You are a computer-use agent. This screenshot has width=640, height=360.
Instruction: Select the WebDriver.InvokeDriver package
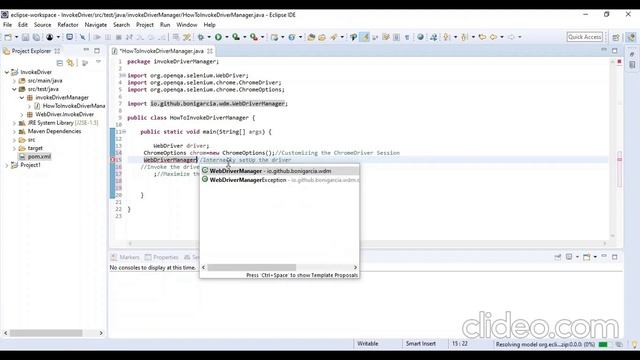[x=64, y=115]
